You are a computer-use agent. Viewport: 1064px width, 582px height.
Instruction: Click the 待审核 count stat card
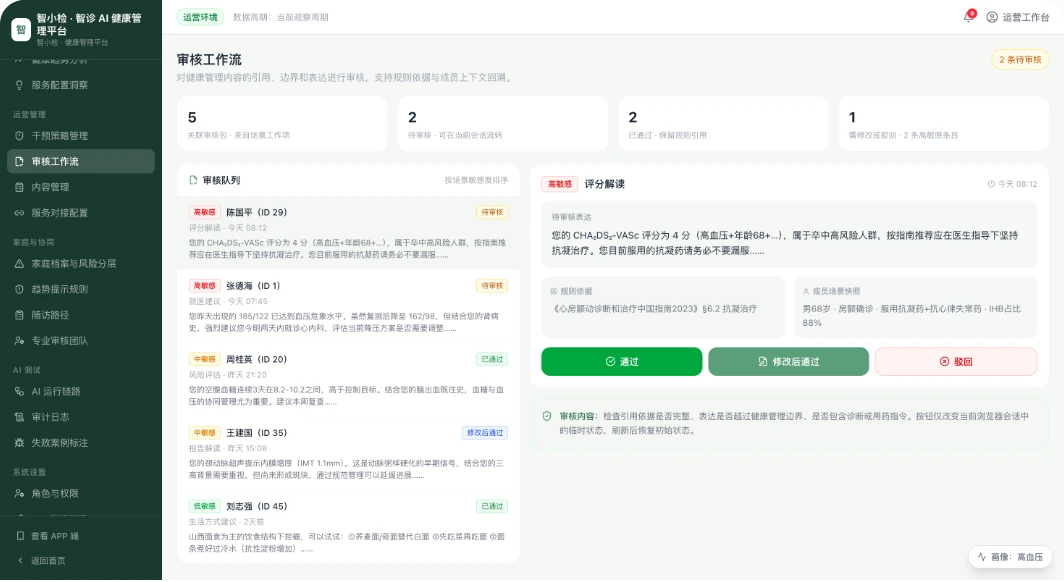(502, 123)
